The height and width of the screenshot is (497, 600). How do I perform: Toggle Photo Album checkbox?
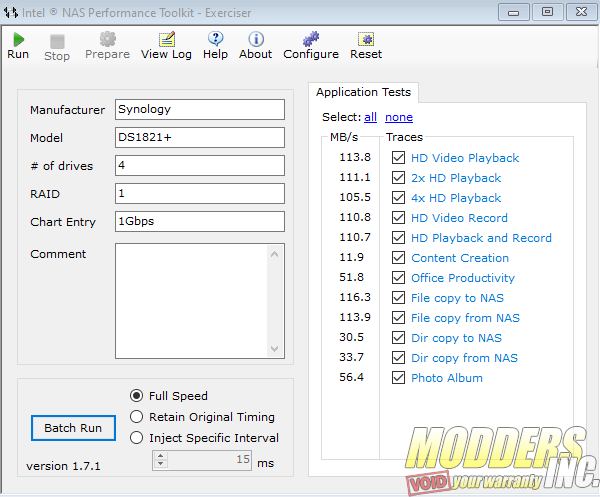coord(398,378)
